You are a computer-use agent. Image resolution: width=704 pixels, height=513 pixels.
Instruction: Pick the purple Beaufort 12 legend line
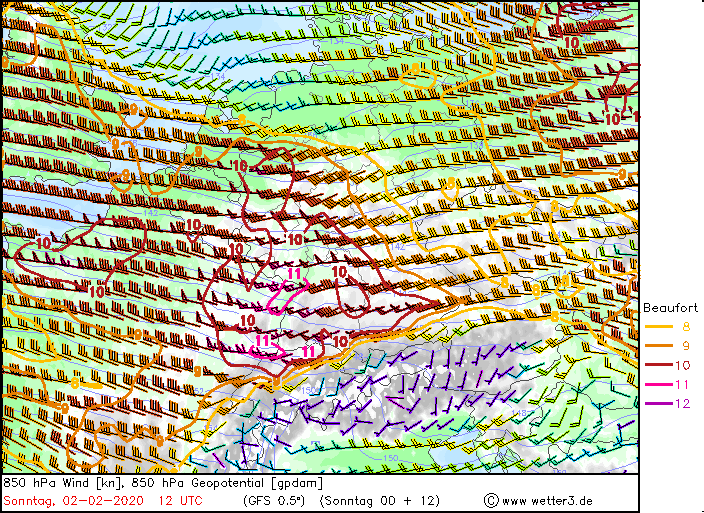(x=659, y=403)
